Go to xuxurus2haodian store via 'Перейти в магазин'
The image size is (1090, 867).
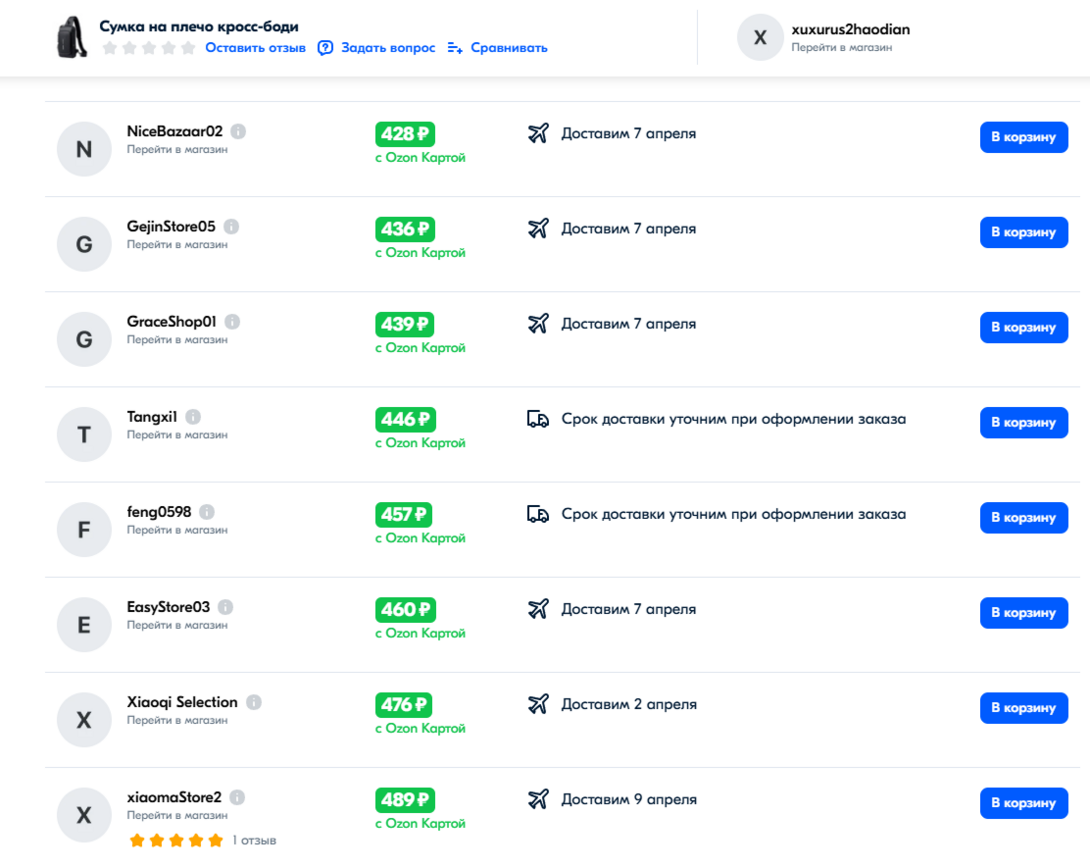click(841, 47)
